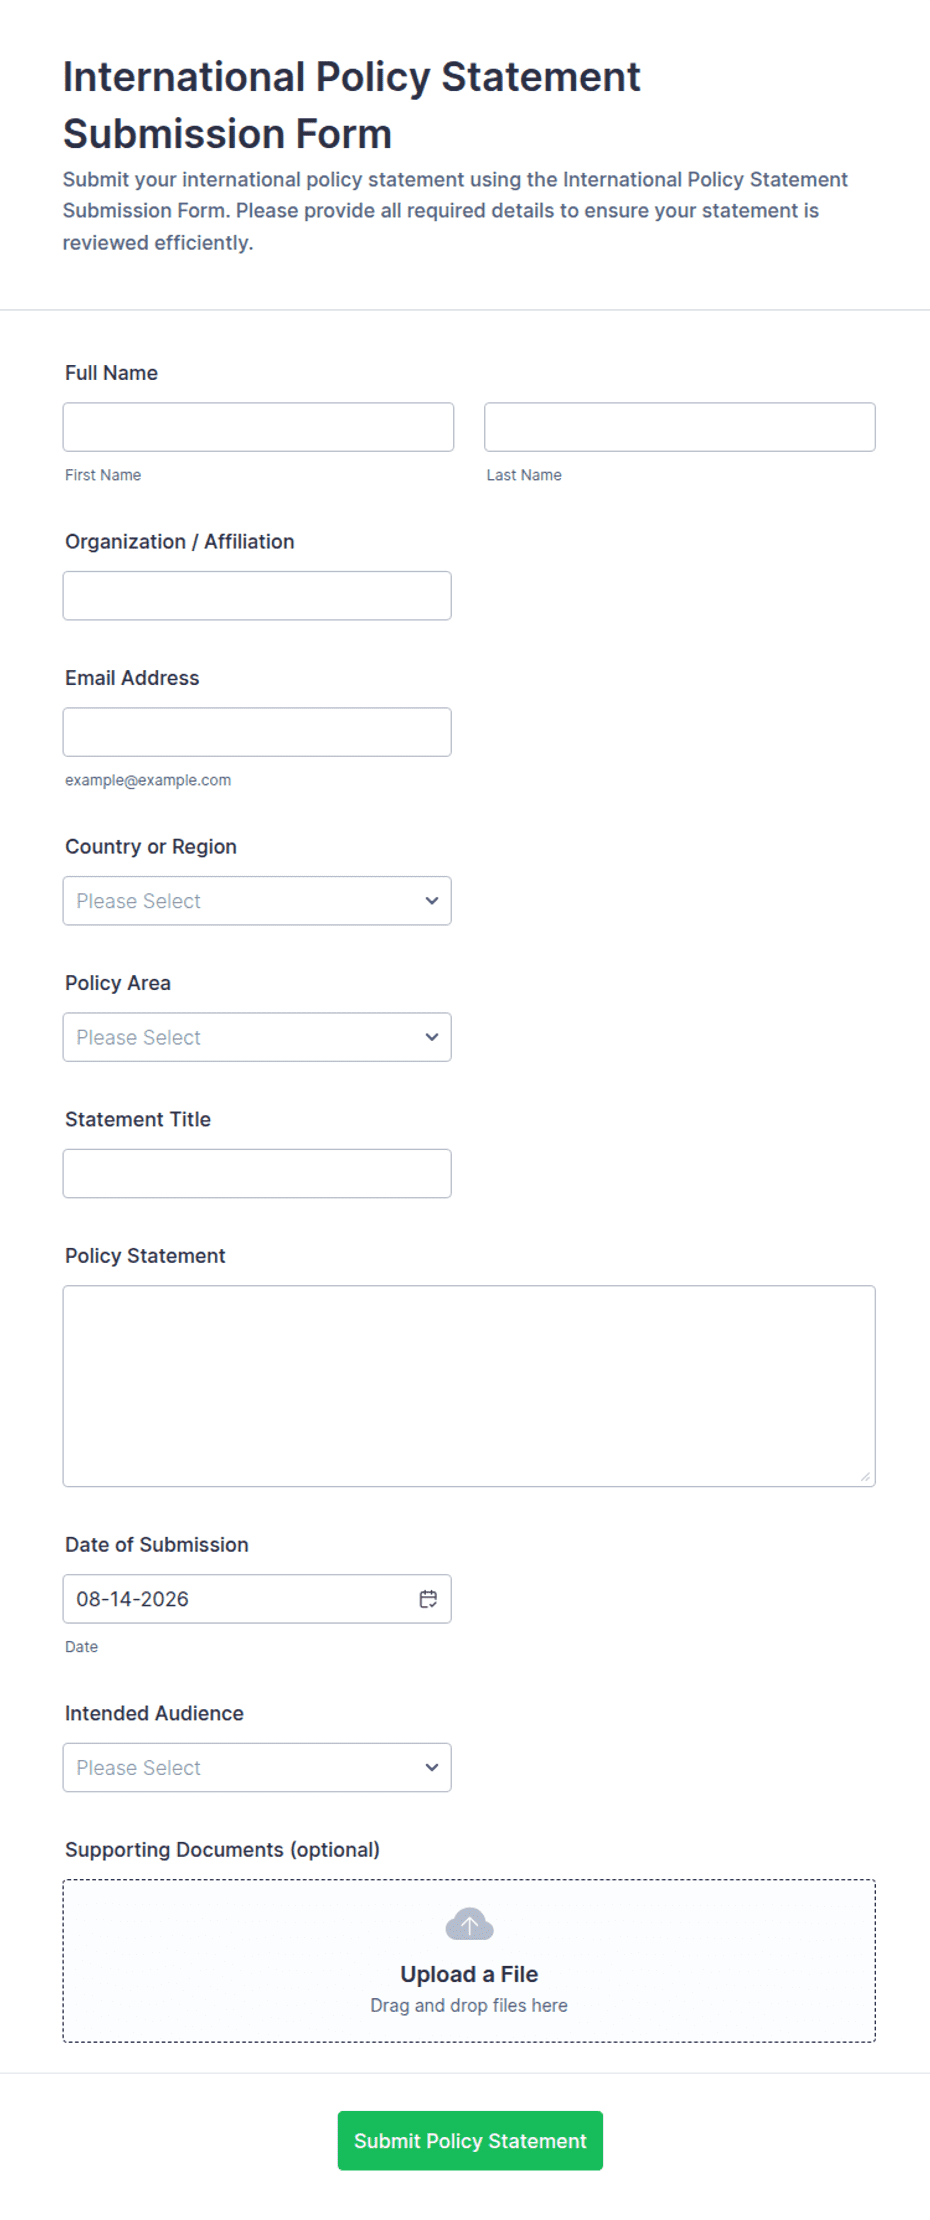Screen dimensions: 930x2220
Task: Click the Country or Region chevron arrow
Action: [x=432, y=901]
